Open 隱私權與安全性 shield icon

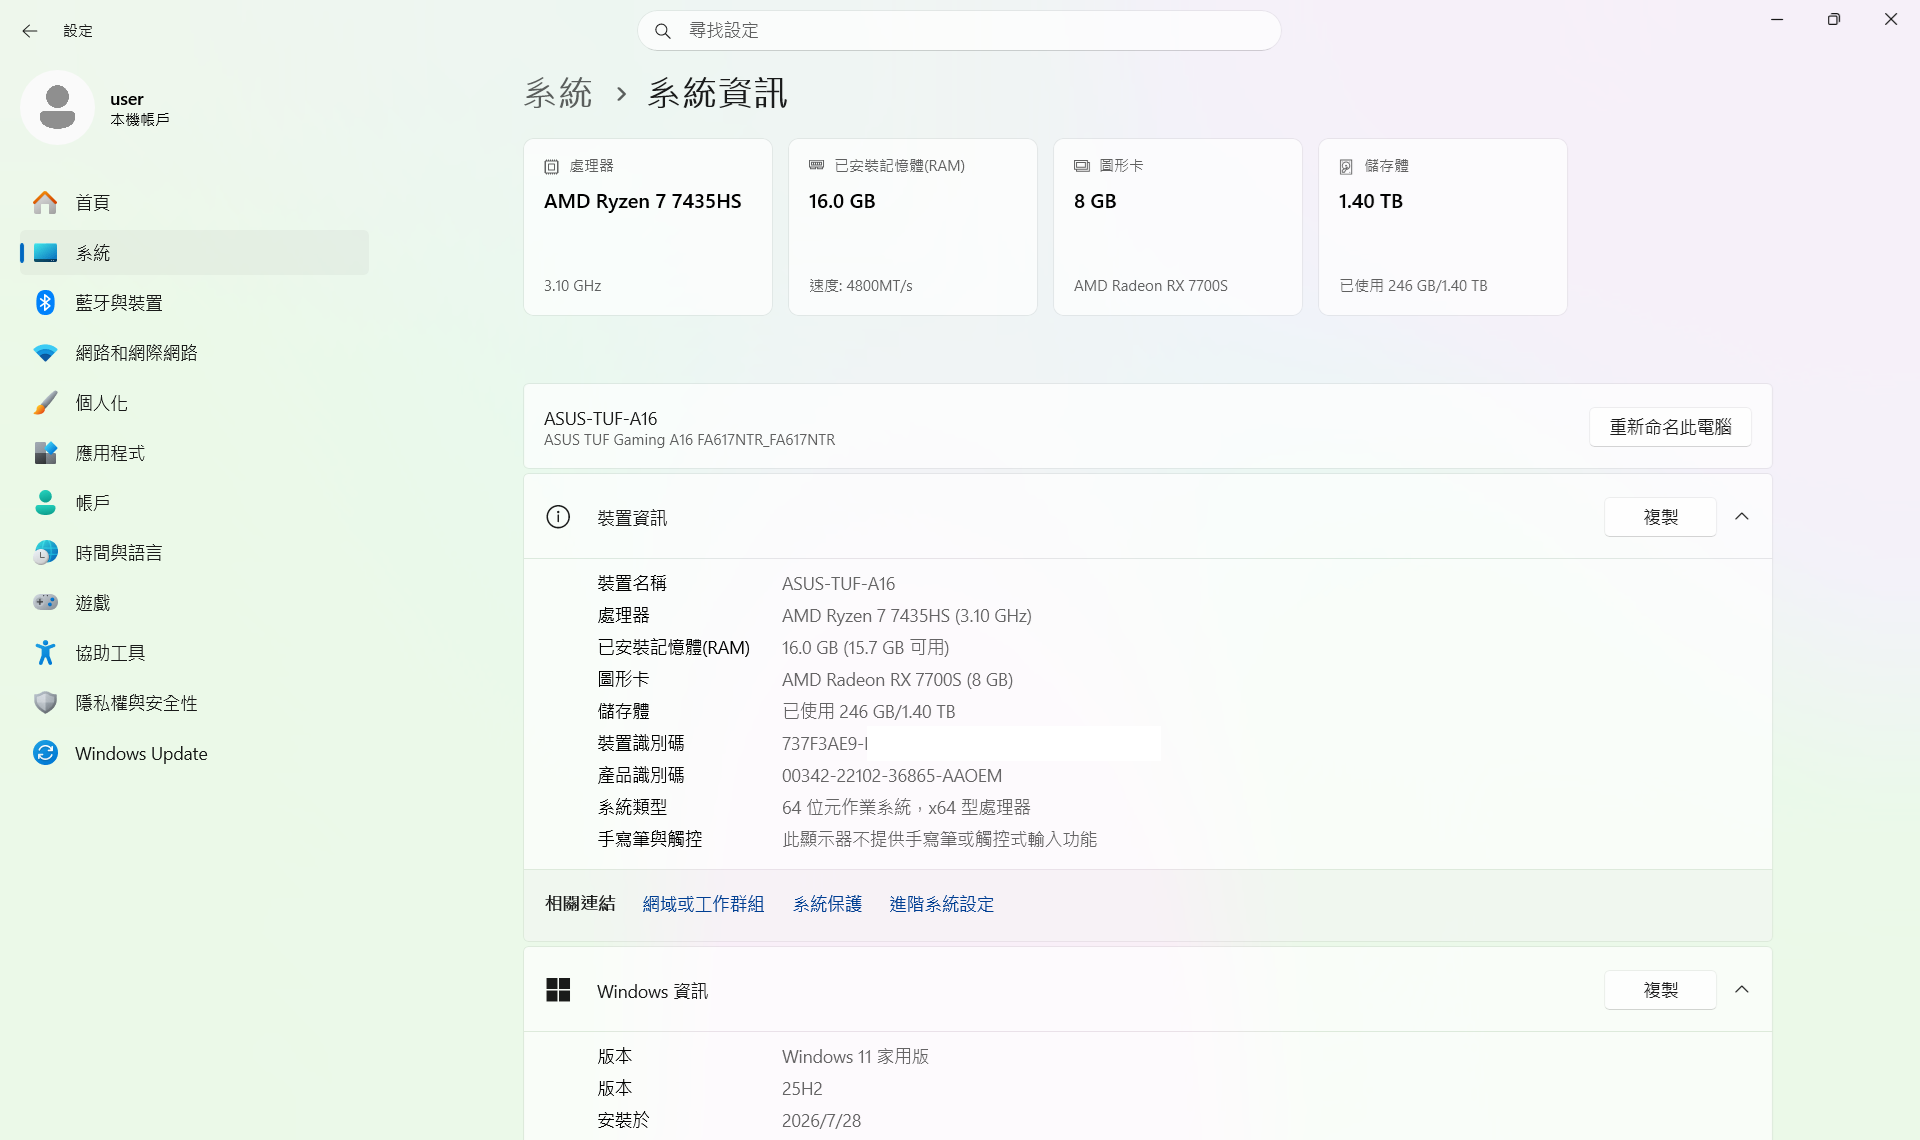click(45, 703)
